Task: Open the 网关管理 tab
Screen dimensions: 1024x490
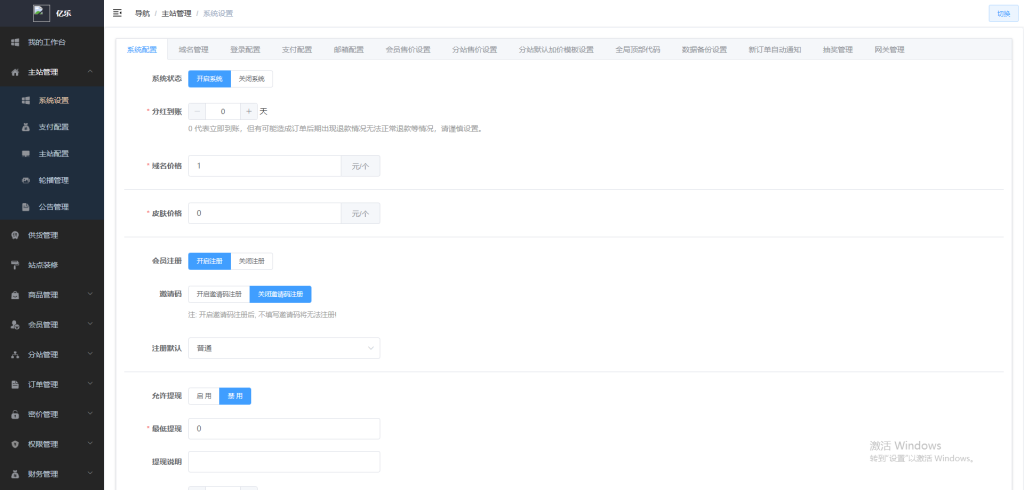Action: point(889,50)
